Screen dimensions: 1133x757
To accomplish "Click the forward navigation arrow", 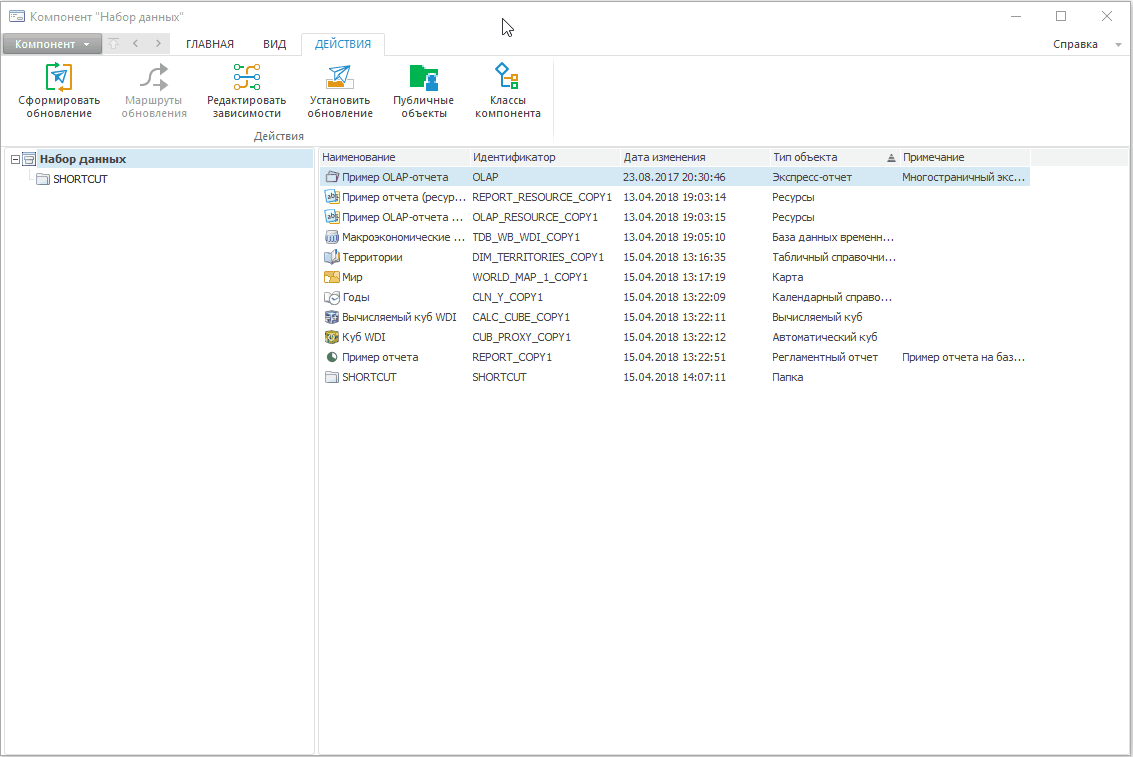I will [158, 44].
